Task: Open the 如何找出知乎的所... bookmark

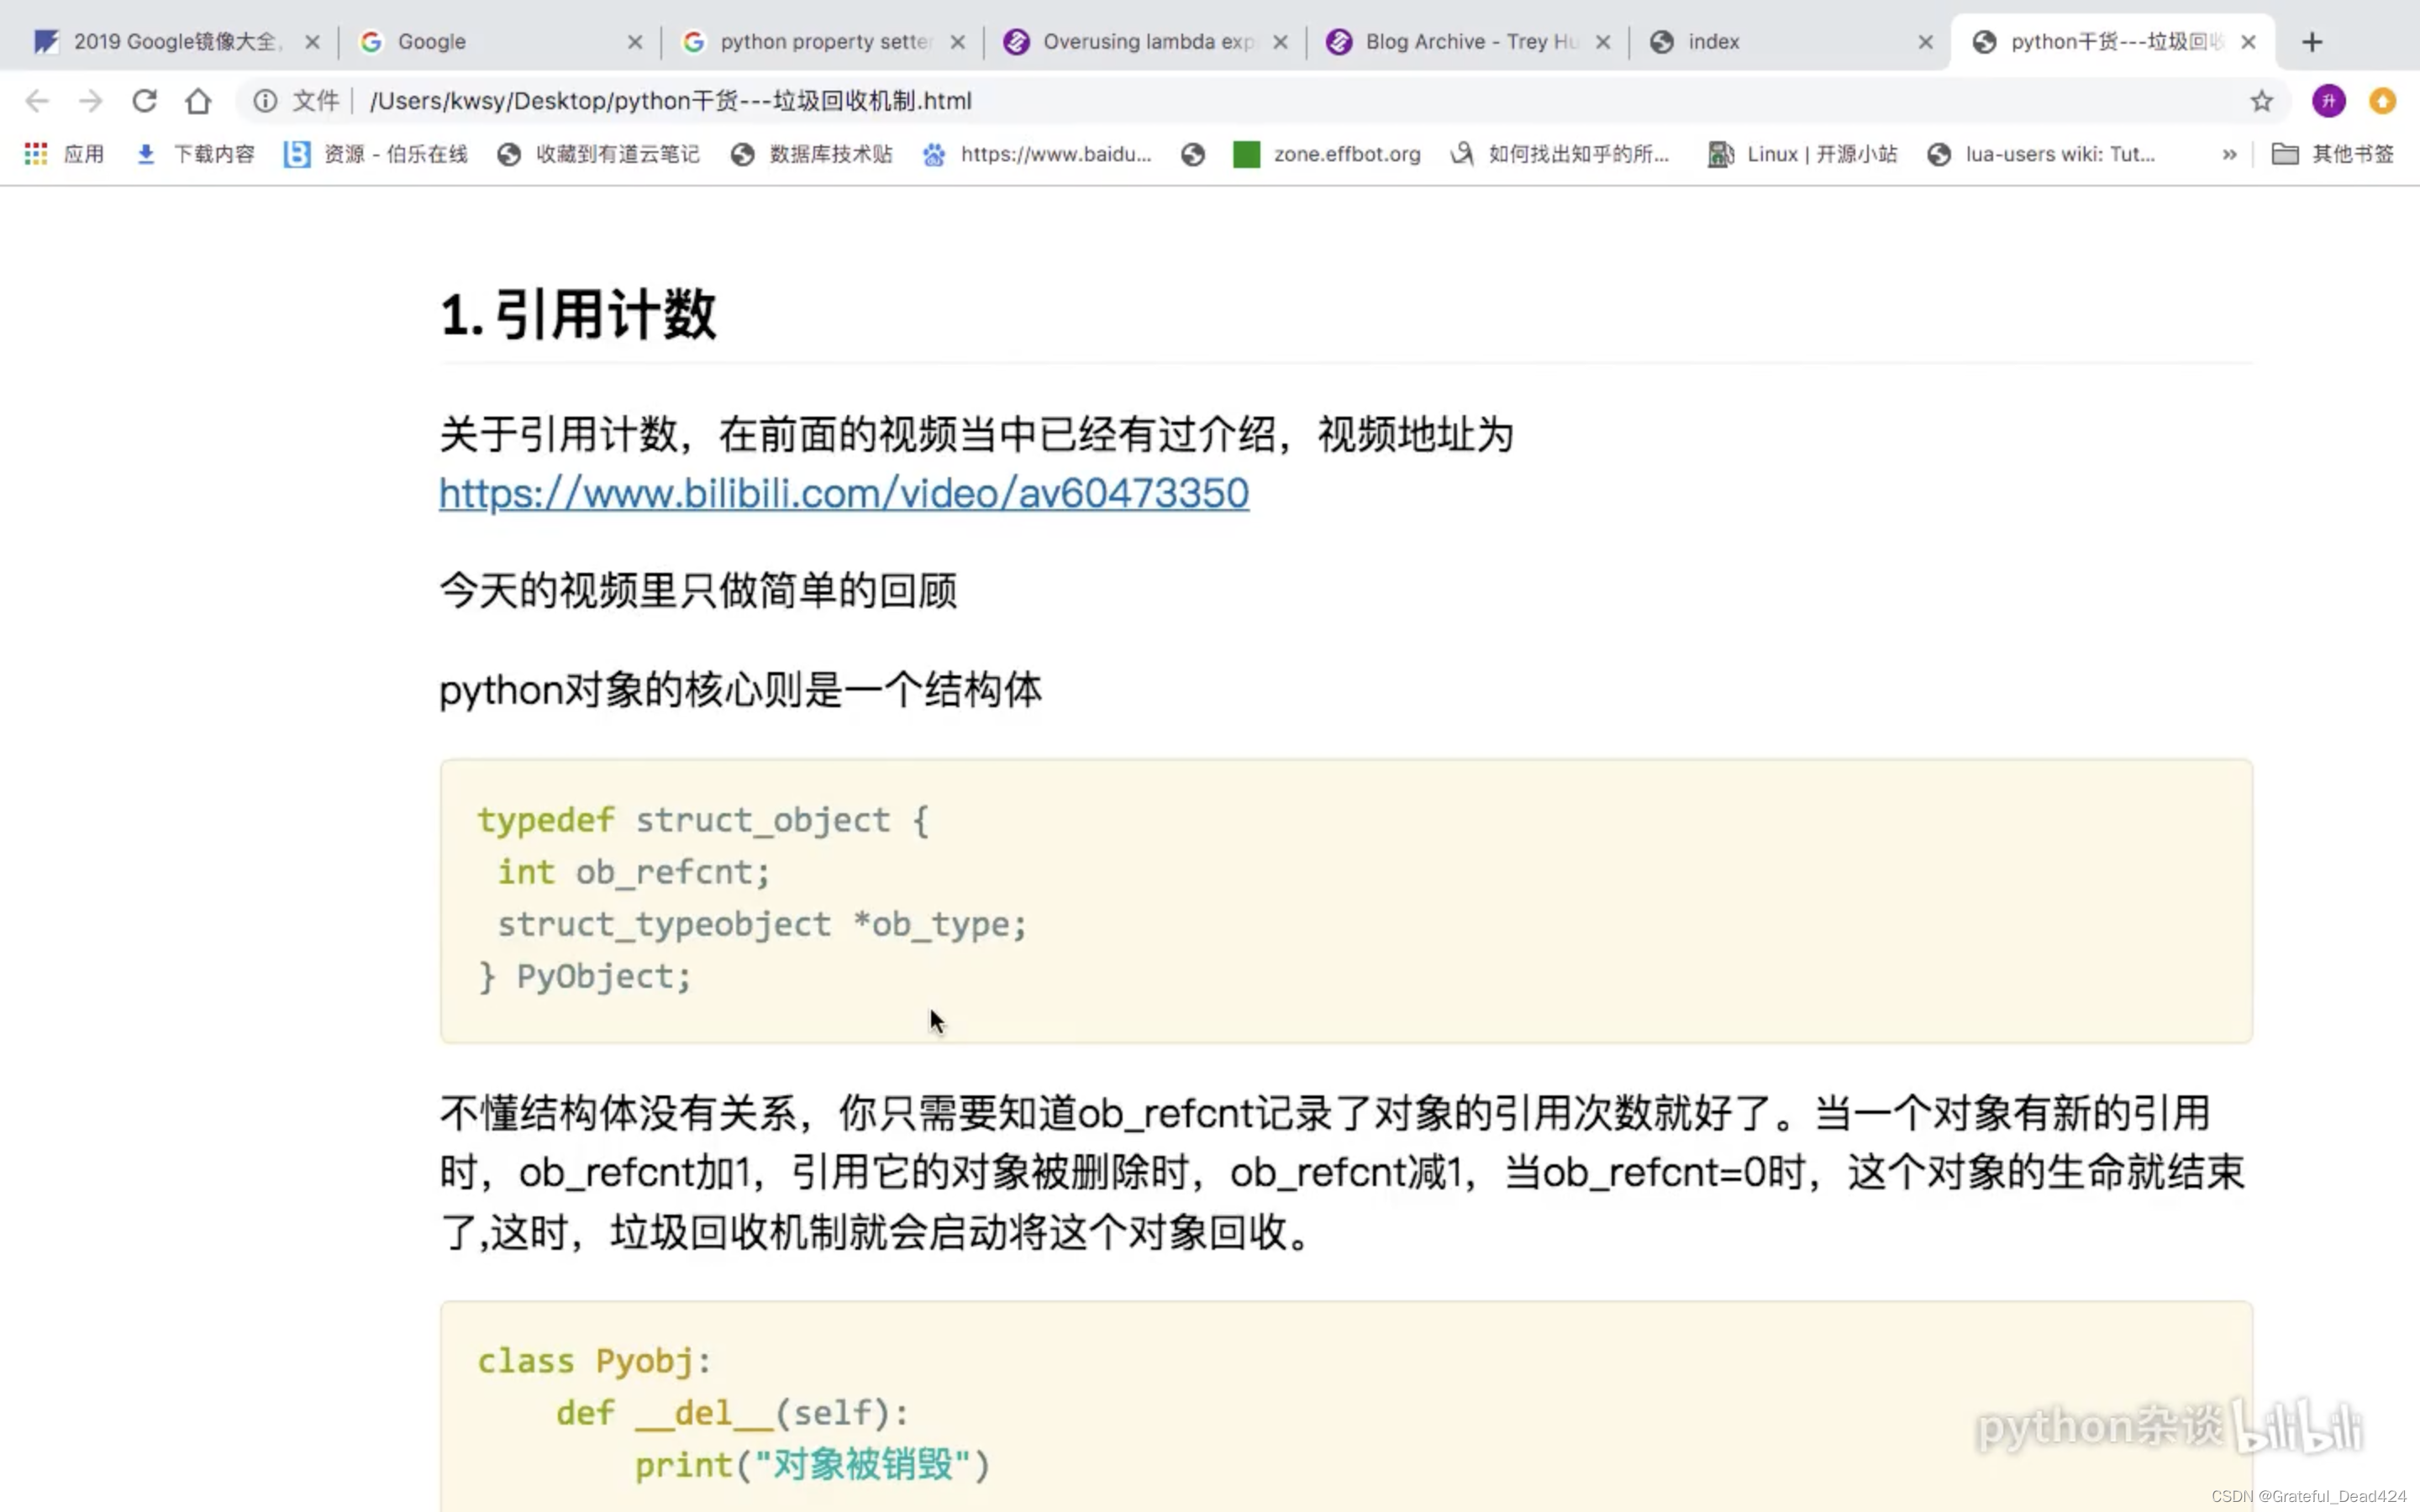Action: pos(1560,154)
